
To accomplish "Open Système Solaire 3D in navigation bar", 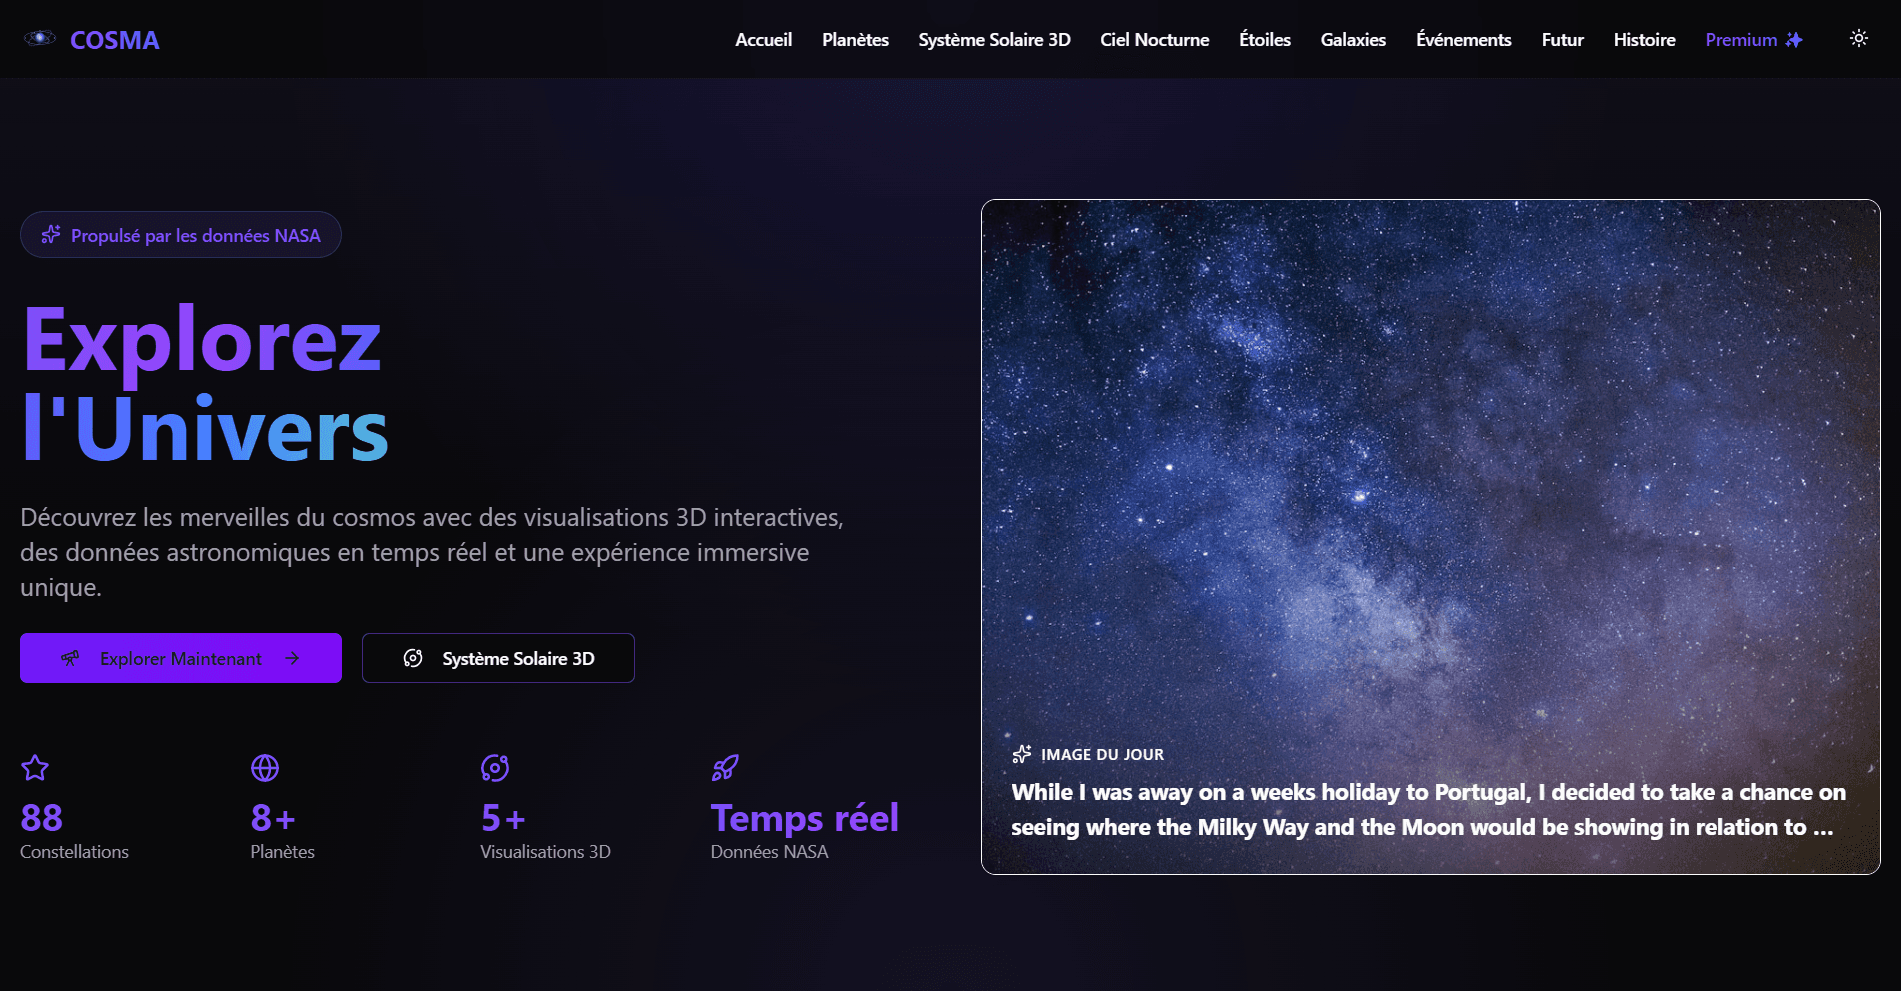I will 994,40.
